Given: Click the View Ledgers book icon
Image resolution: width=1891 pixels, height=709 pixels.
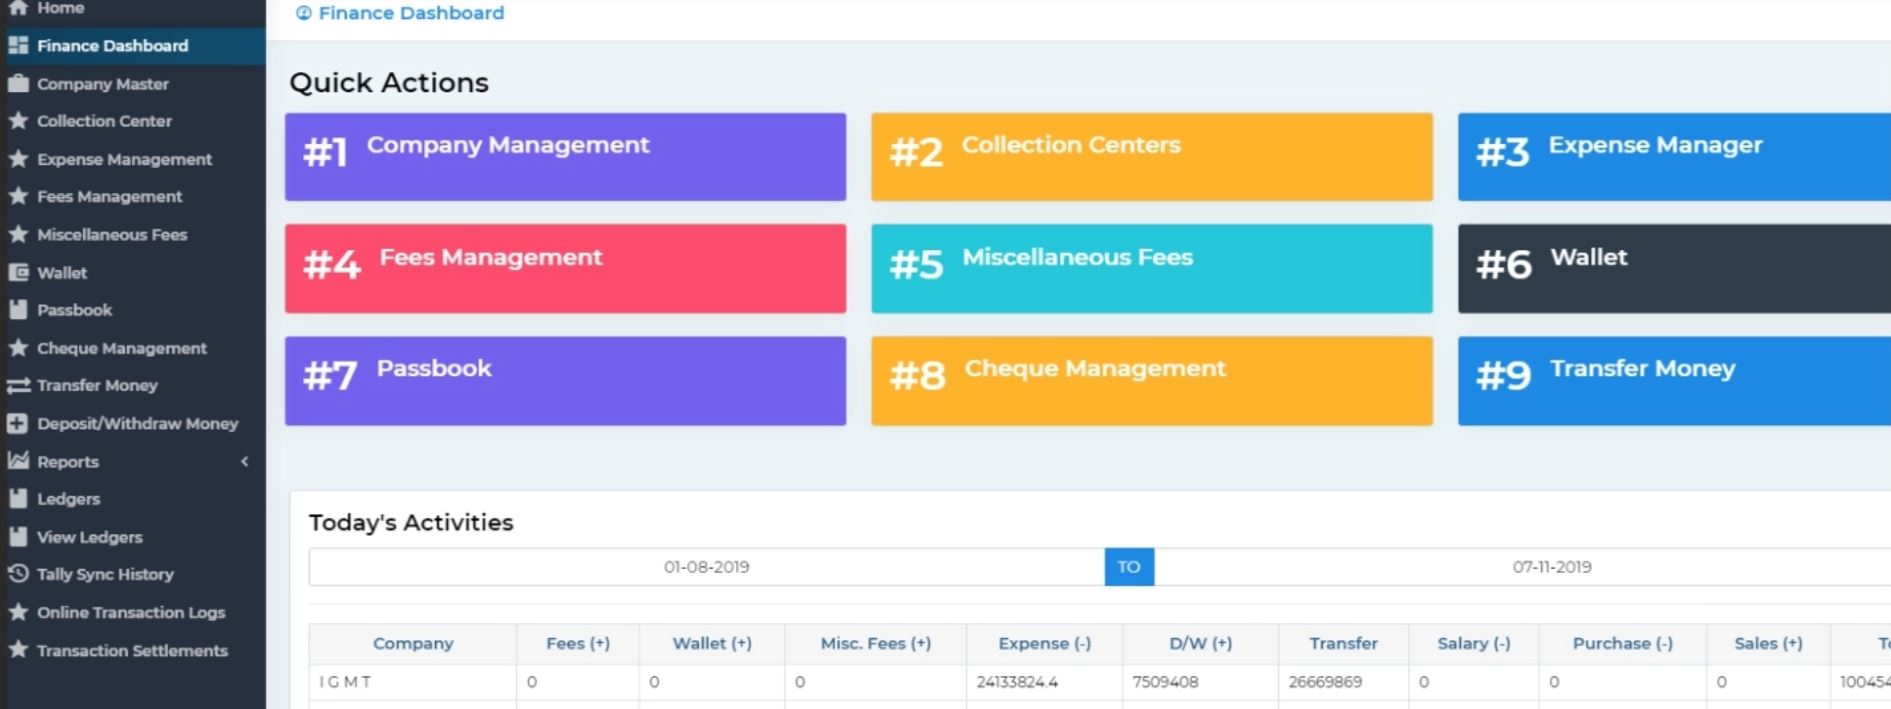Looking at the screenshot, I should coord(18,536).
